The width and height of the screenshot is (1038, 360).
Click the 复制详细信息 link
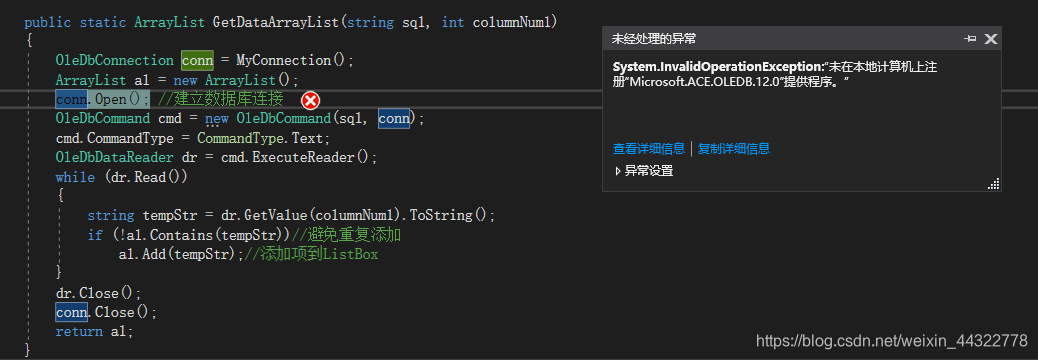pos(733,149)
